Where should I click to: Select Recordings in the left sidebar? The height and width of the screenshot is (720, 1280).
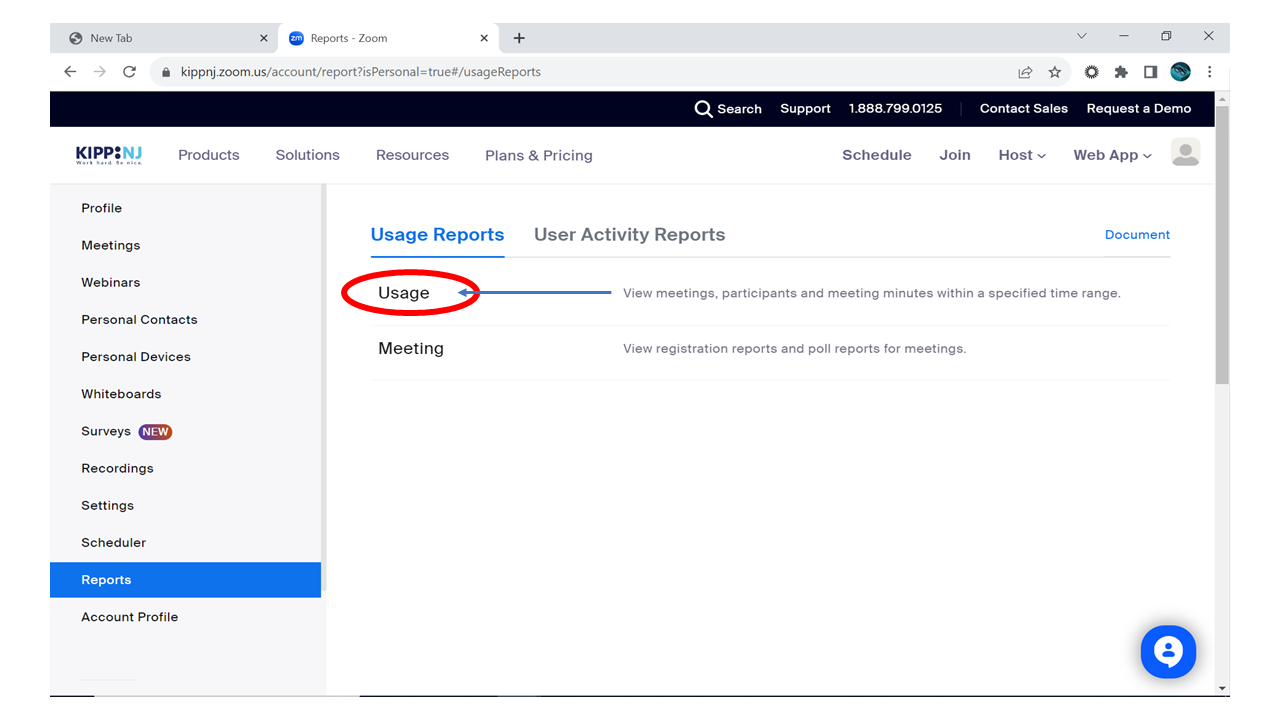(x=117, y=468)
